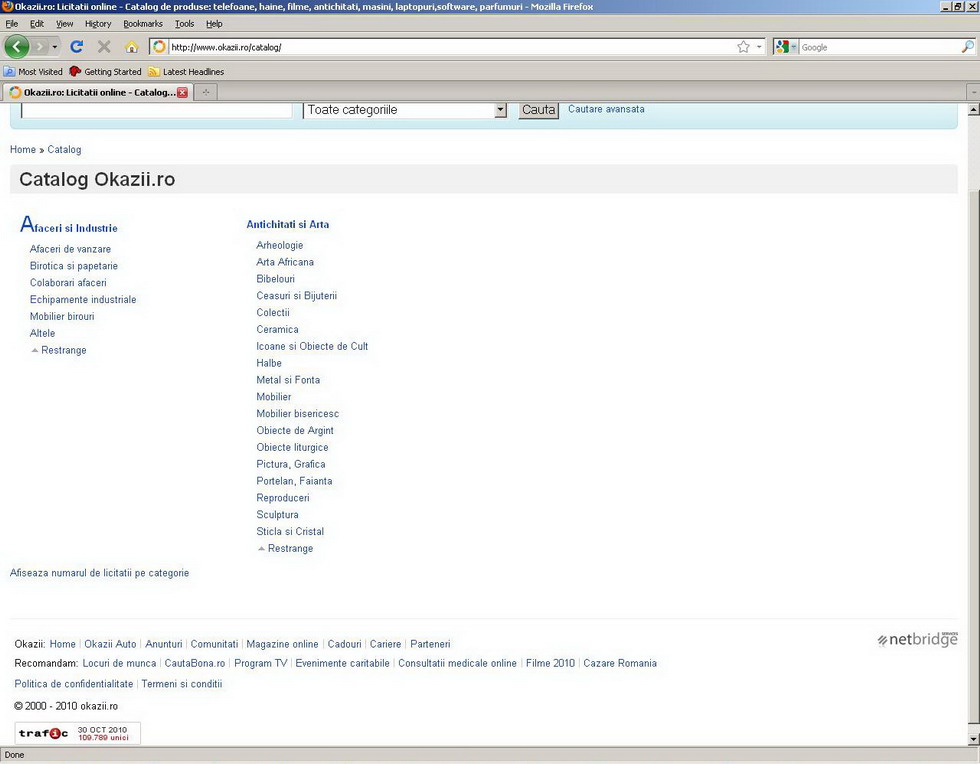Click the Stop loading X icon
Viewport: 980px width, 764px height.
104,47
